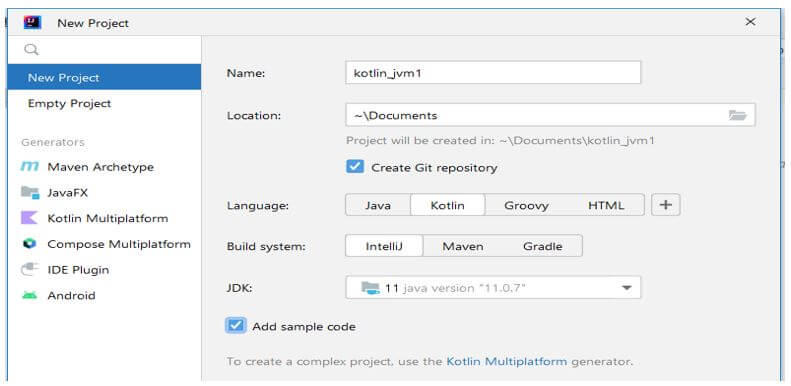This screenshot has height=386, width=791.
Task: Open Android generator entry
Action: pos(104,295)
